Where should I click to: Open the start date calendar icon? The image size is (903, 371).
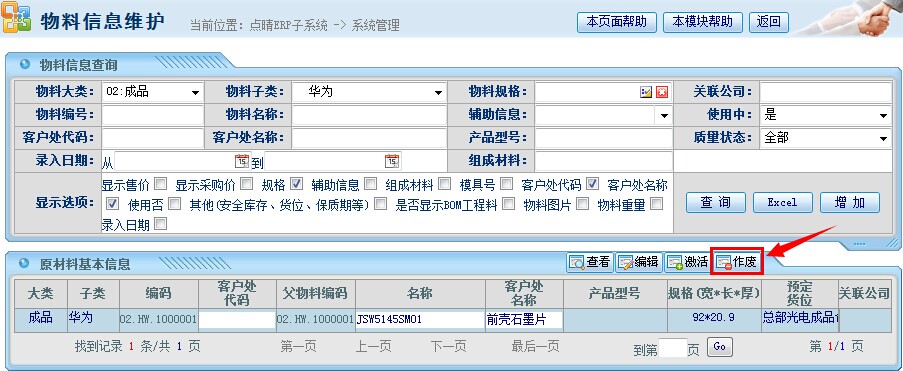(x=242, y=161)
